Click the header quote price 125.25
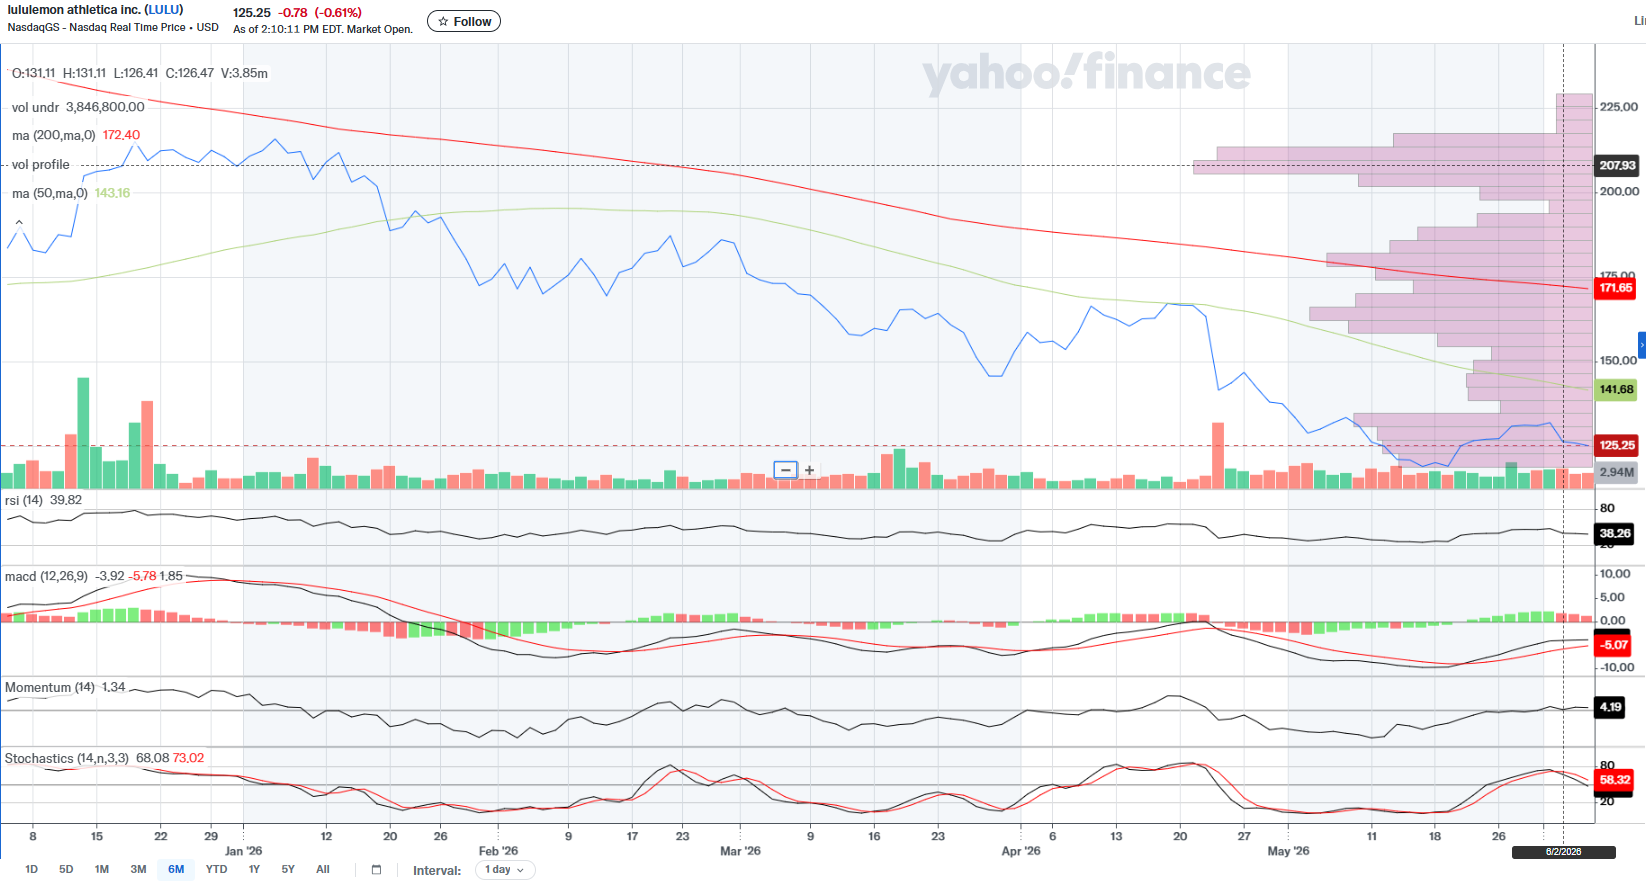The height and width of the screenshot is (885, 1646). pyautogui.click(x=252, y=13)
